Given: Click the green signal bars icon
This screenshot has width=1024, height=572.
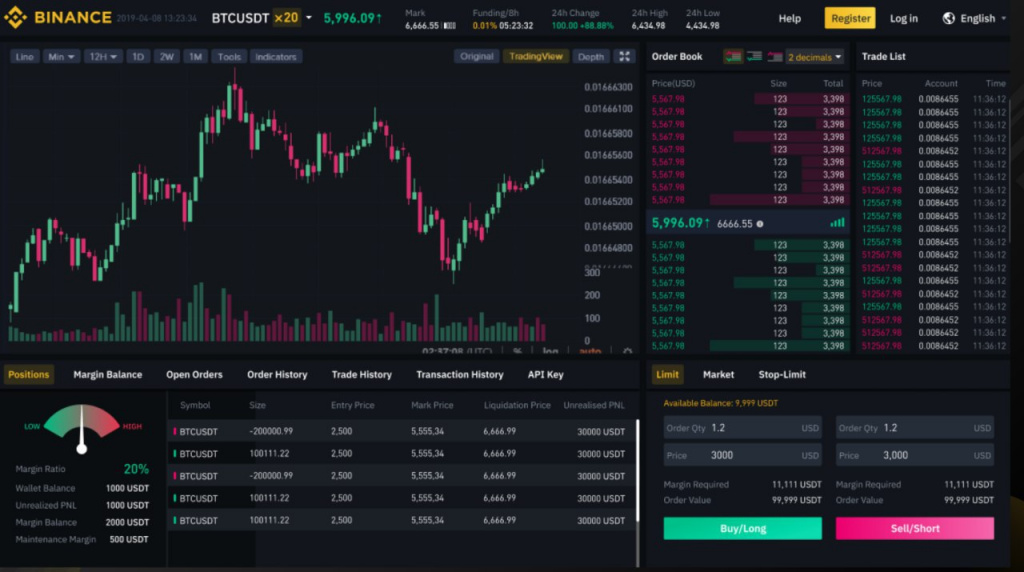Looking at the screenshot, I should coord(837,223).
